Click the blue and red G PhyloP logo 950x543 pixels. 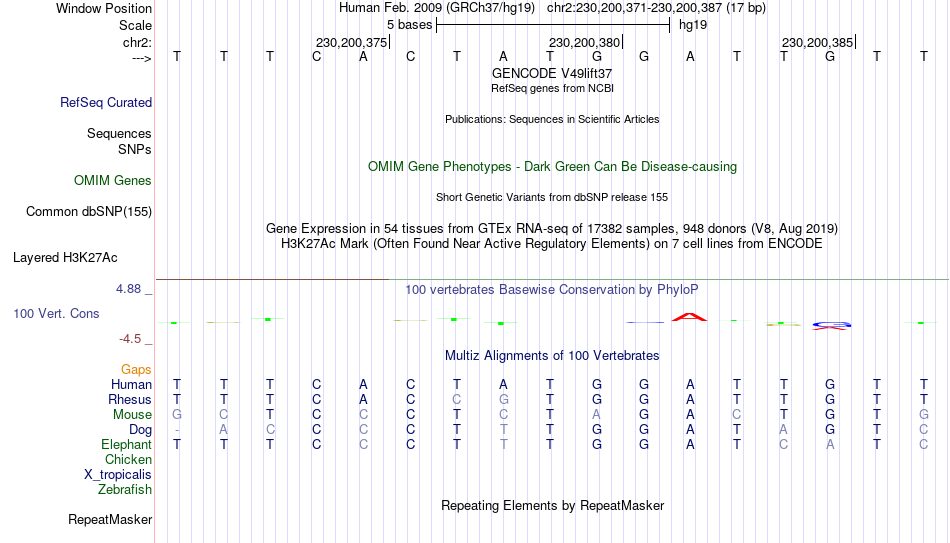tap(831, 325)
